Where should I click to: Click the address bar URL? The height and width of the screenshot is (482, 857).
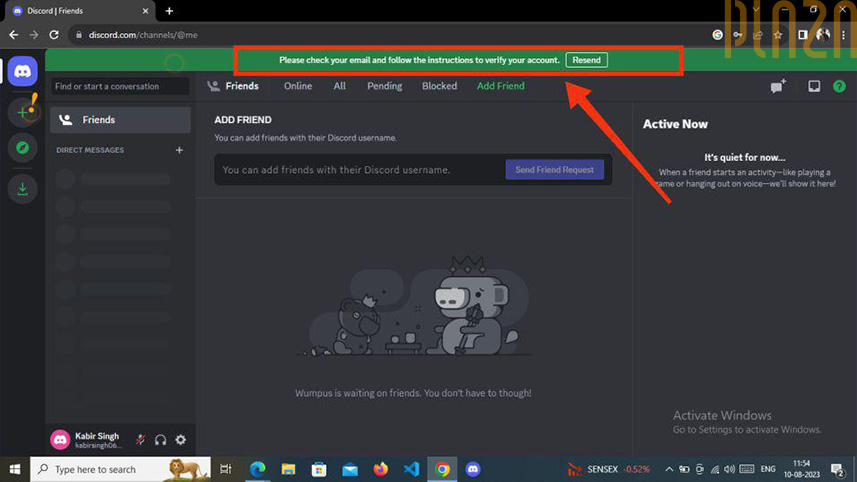tap(143, 35)
